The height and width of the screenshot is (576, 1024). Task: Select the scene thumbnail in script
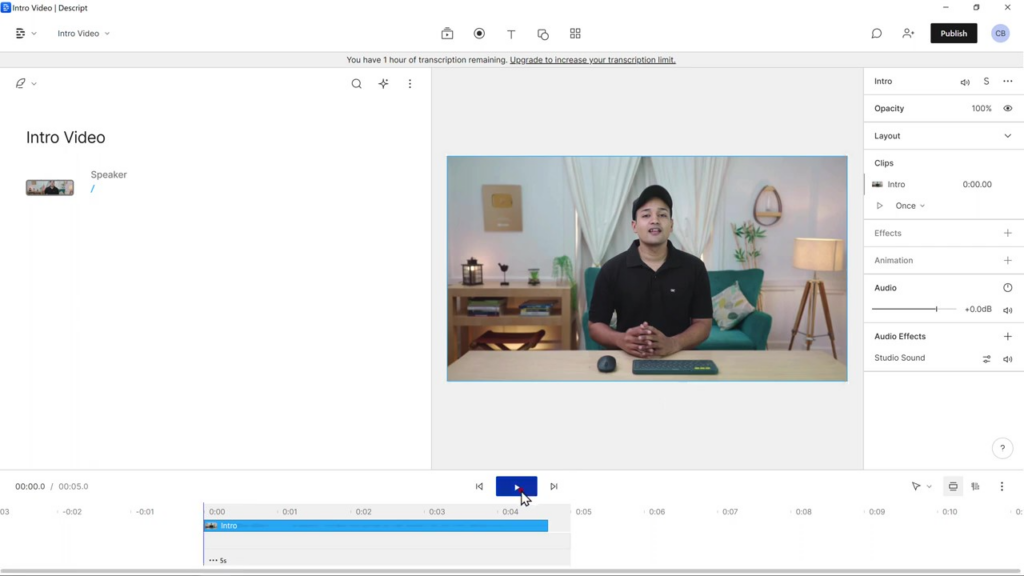50,188
